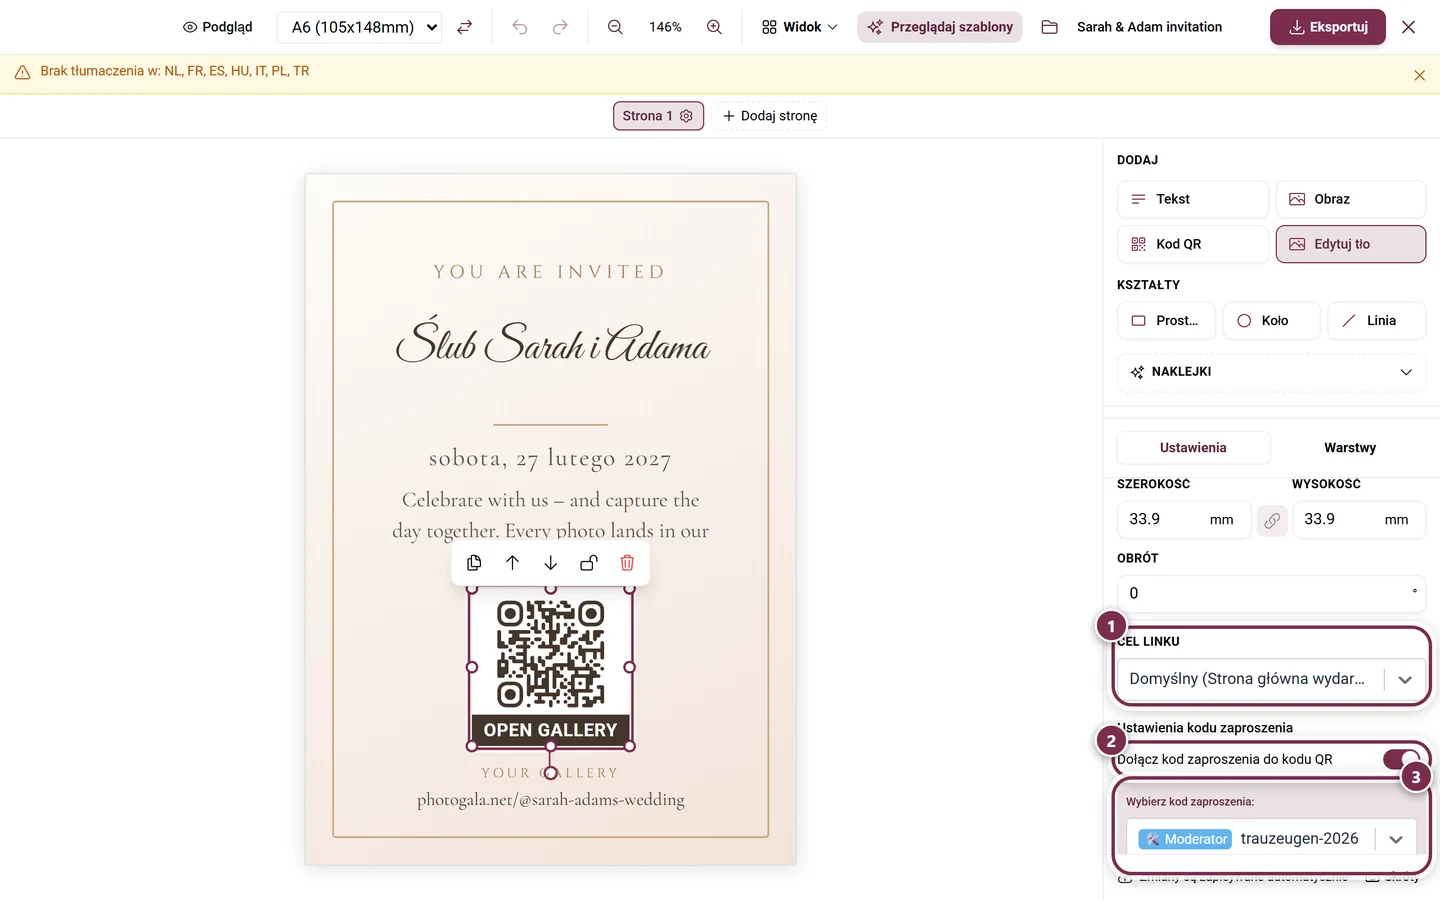Open the A6 (105x148mm) size dropdown

[x=360, y=27]
